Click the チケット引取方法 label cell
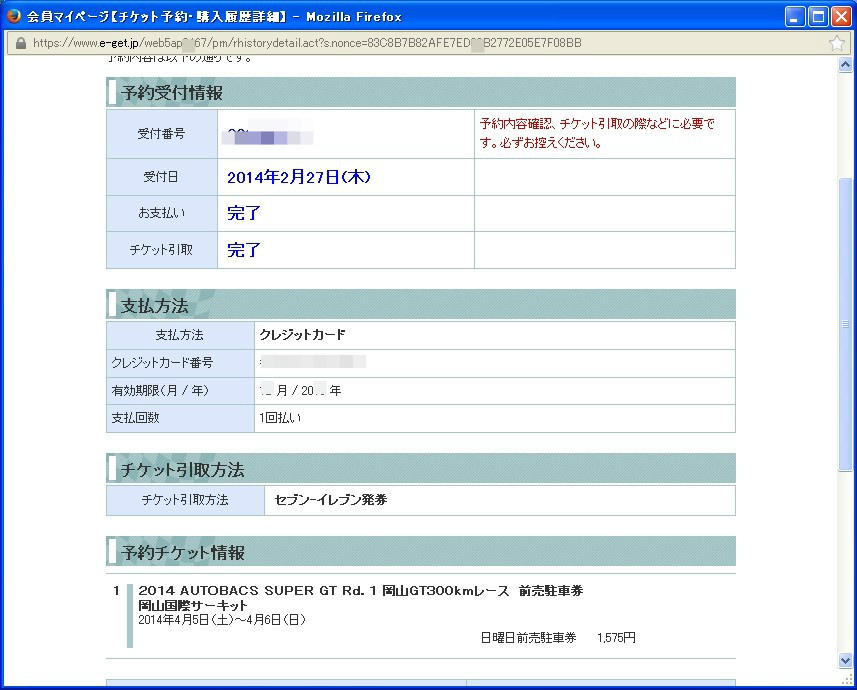 click(185, 500)
